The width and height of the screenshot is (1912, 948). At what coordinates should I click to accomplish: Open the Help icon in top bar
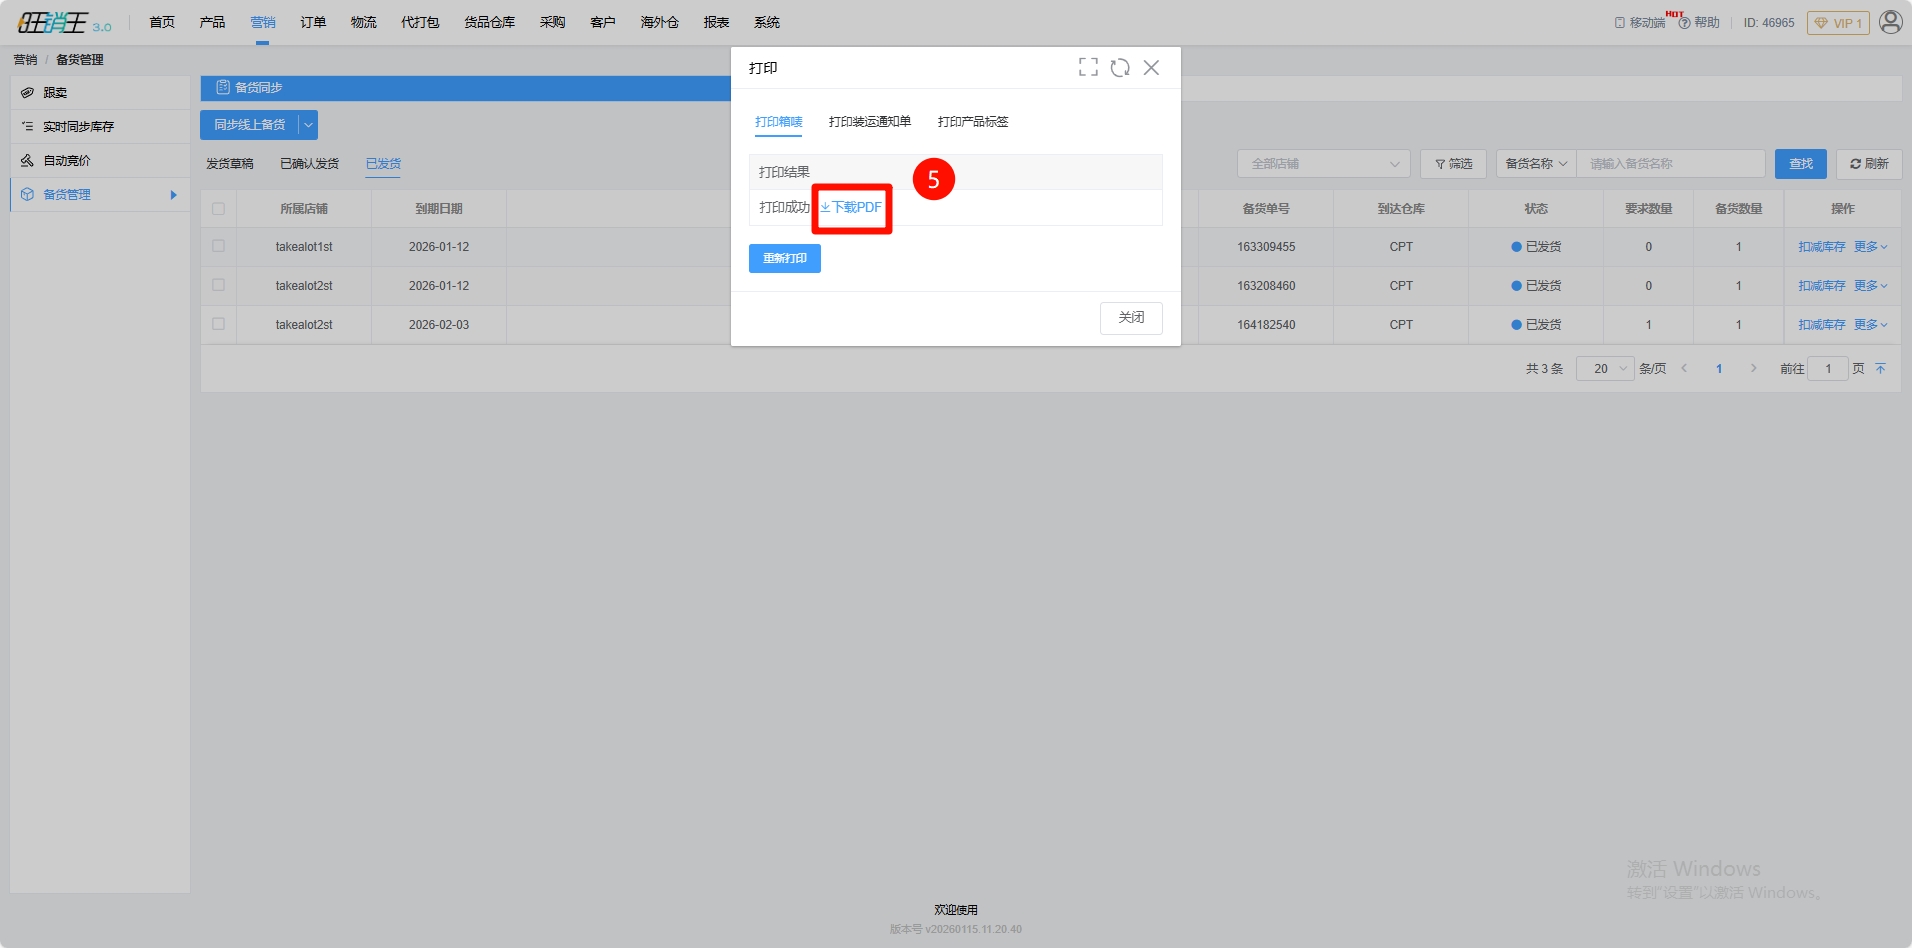pyautogui.click(x=1685, y=23)
